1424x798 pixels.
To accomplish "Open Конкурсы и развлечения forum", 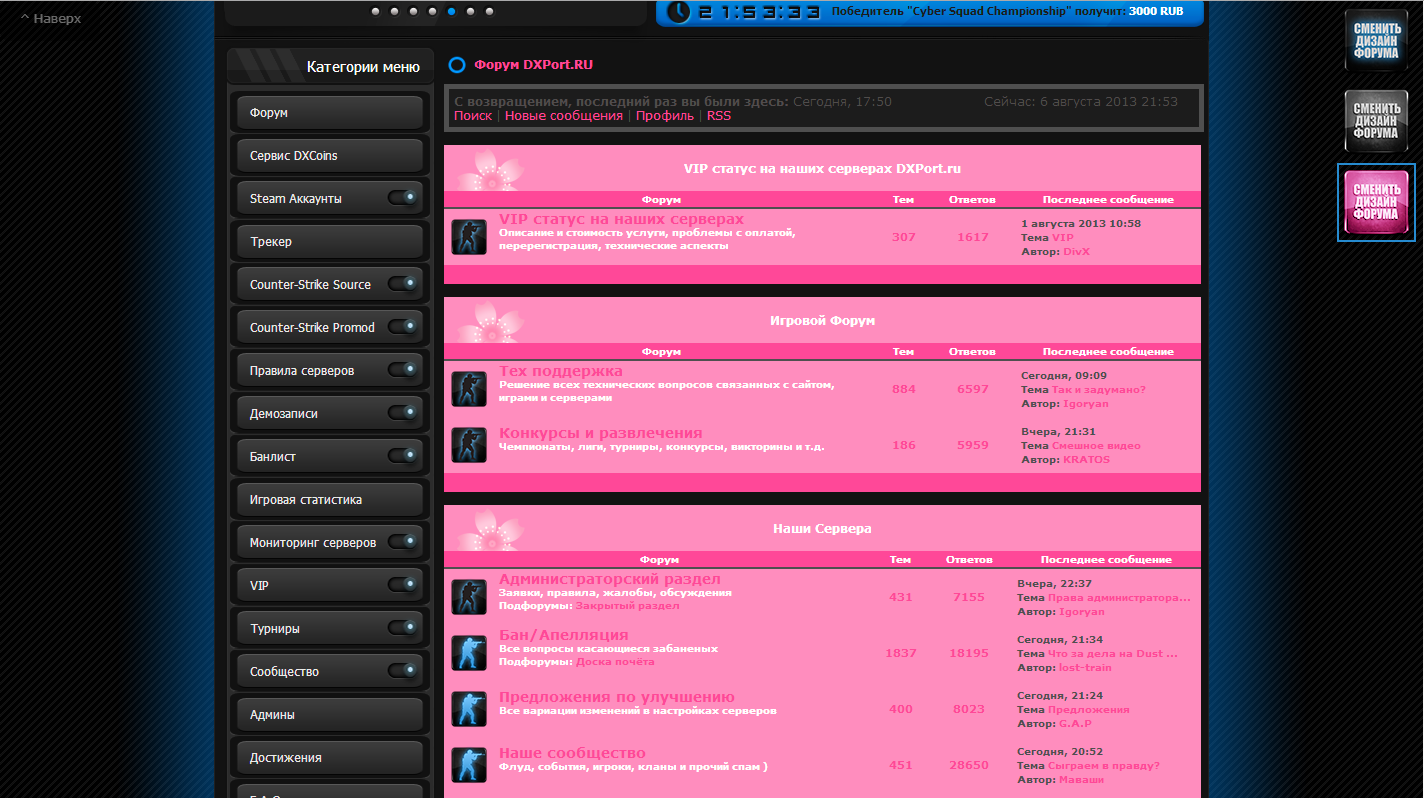I will (x=601, y=433).
